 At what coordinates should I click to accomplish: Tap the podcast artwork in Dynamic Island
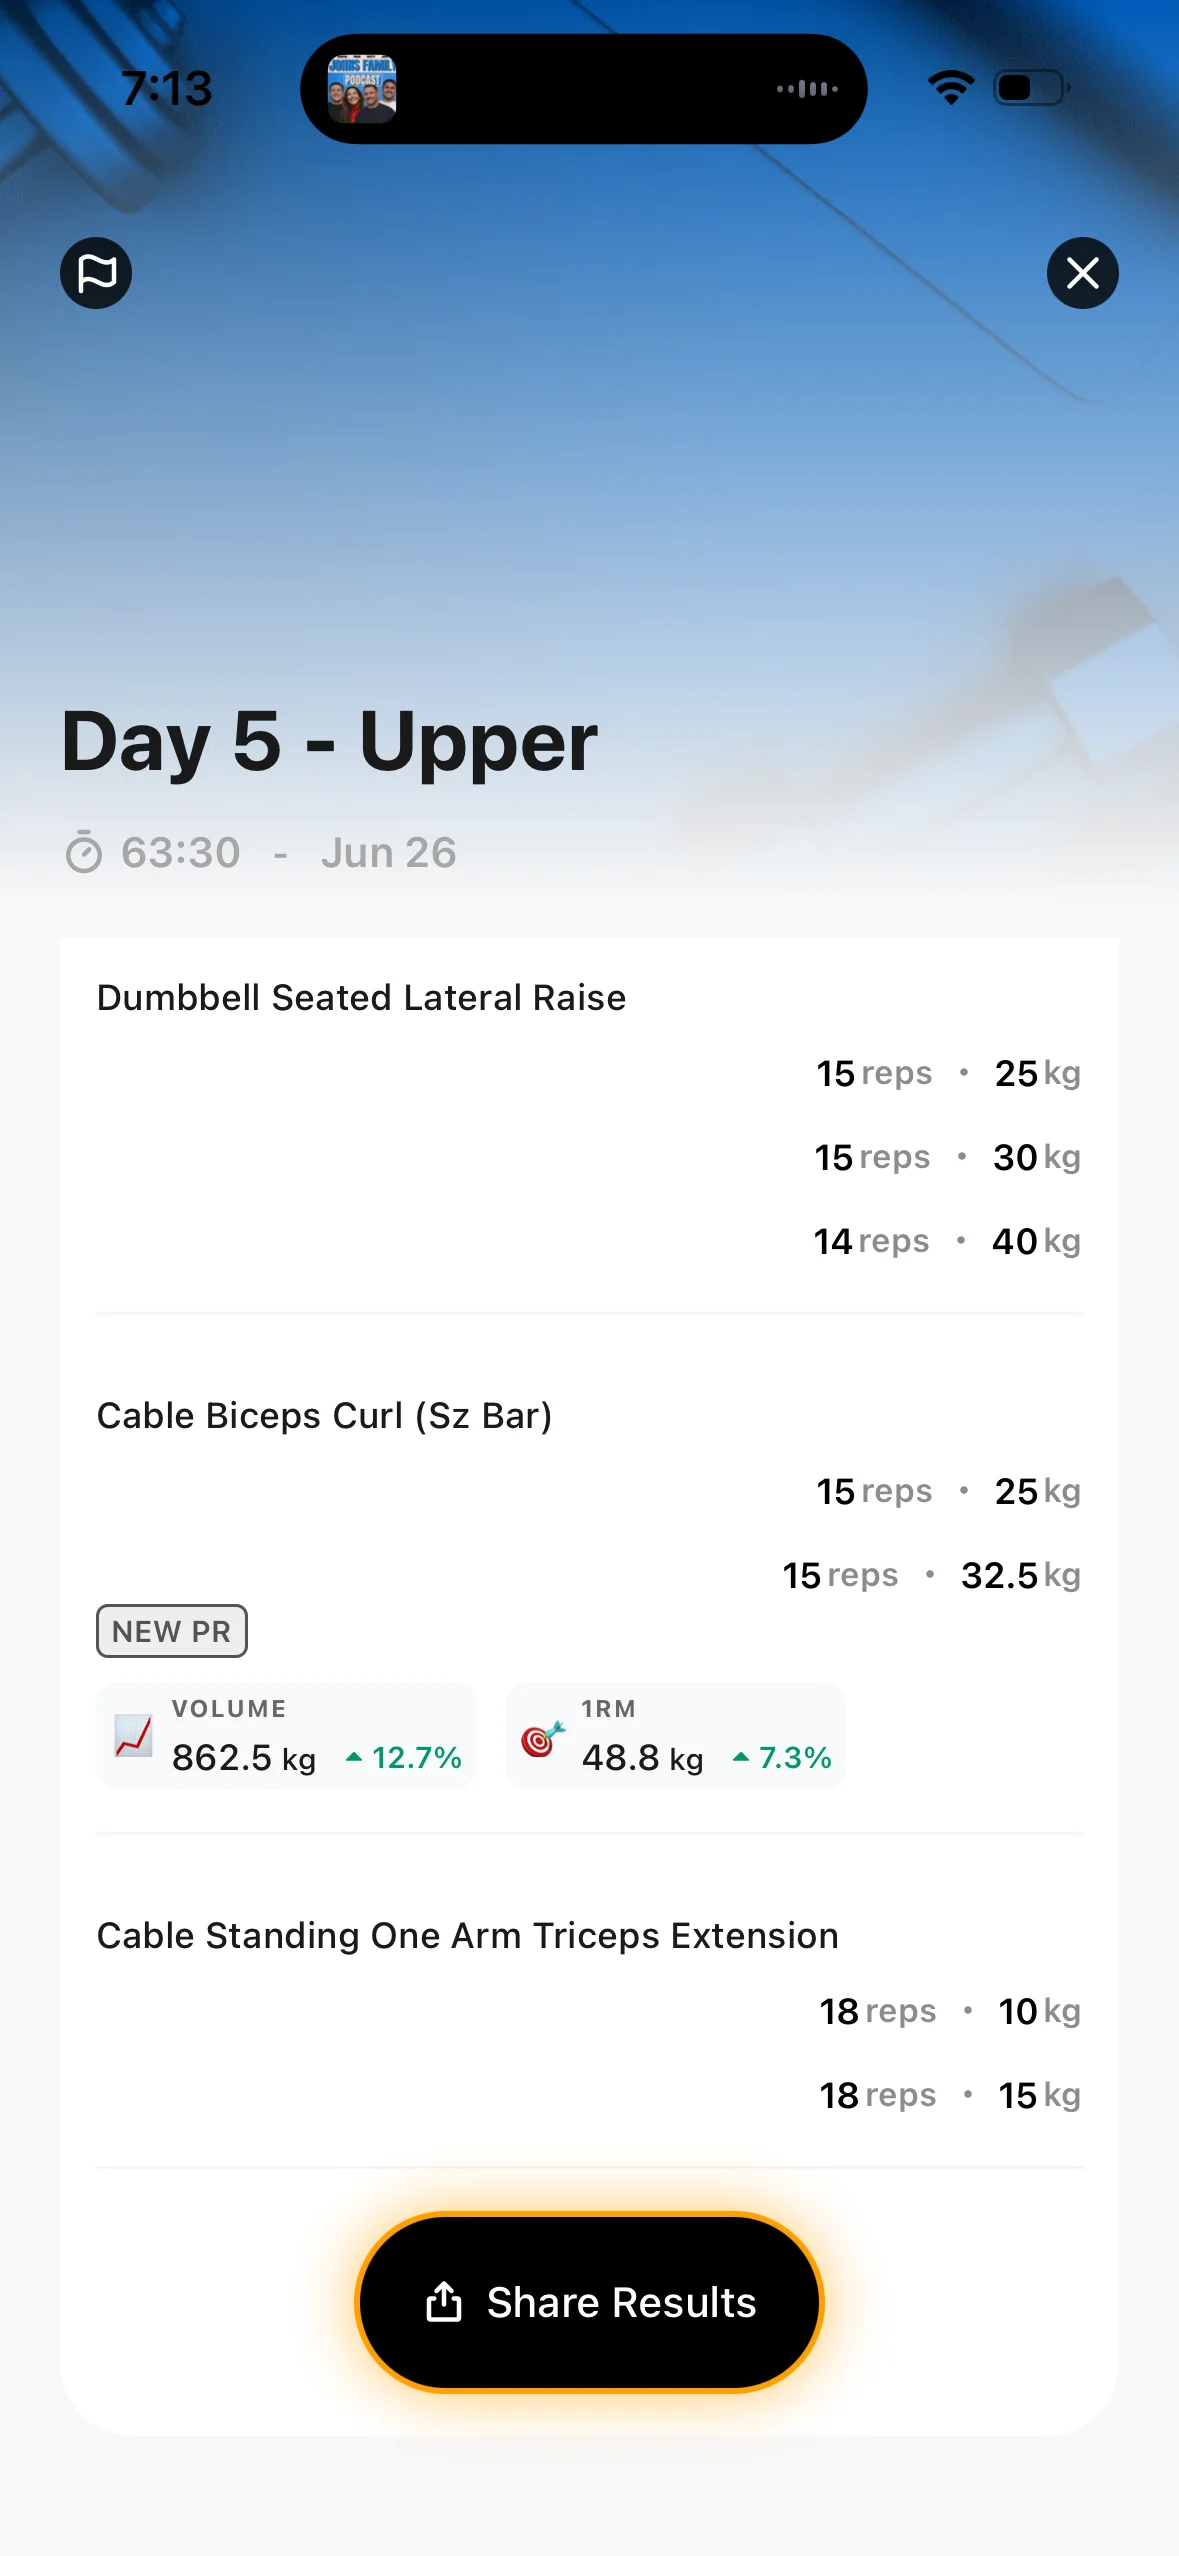362,89
